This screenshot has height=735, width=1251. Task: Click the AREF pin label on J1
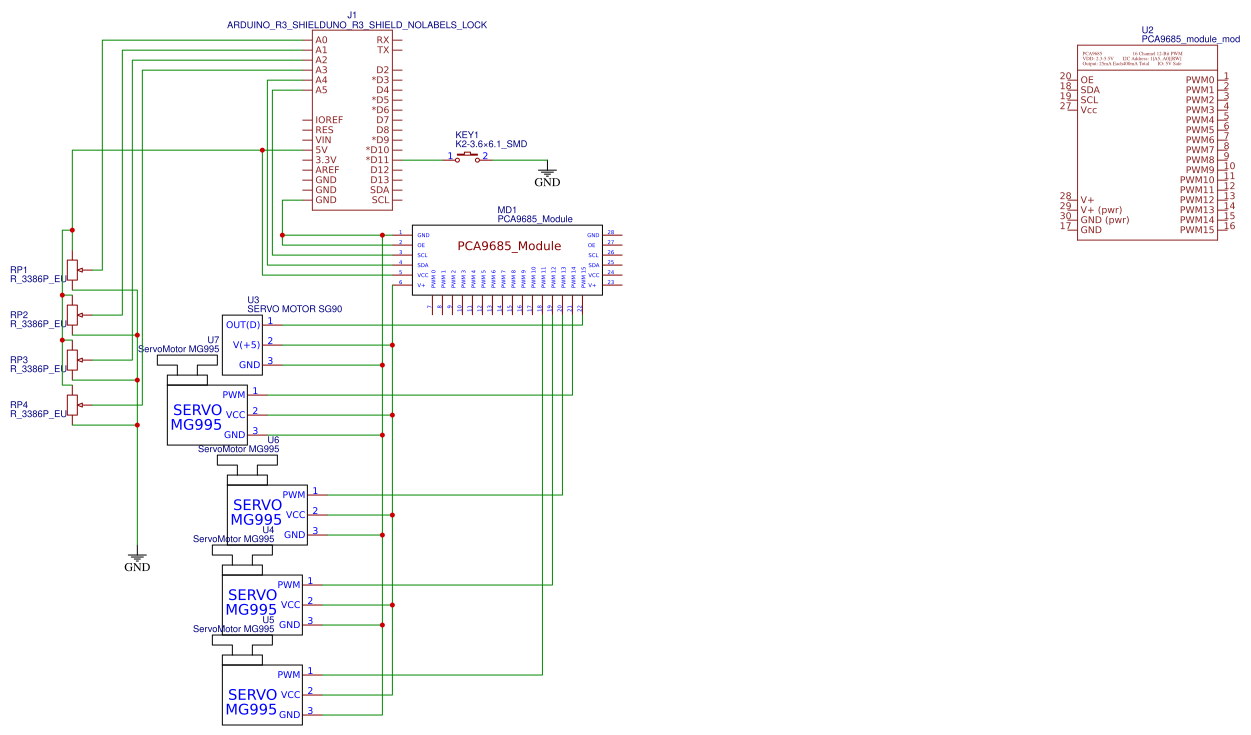point(327,170)
